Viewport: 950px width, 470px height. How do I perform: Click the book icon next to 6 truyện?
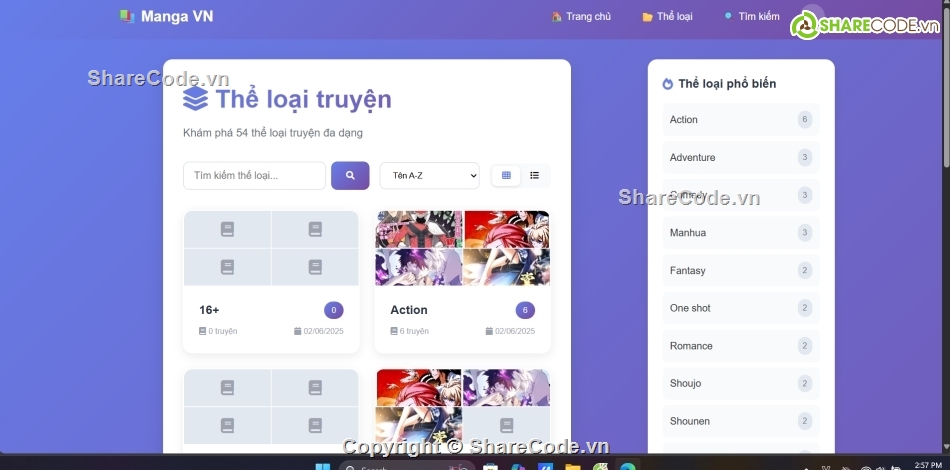[x=394, y=331]
